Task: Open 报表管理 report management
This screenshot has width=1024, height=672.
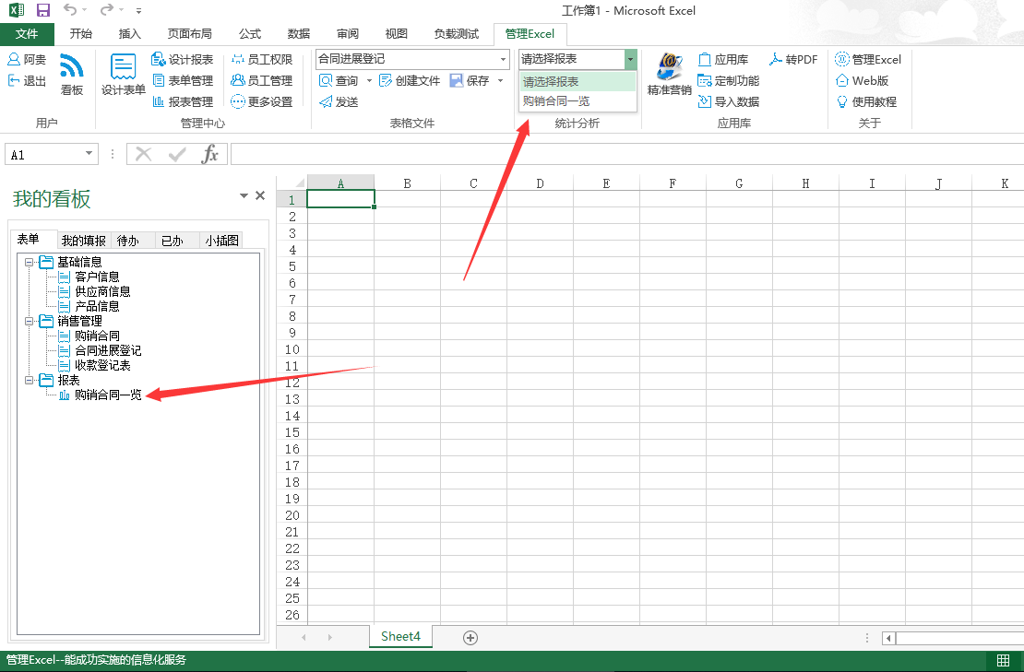Action: [182, 101]
